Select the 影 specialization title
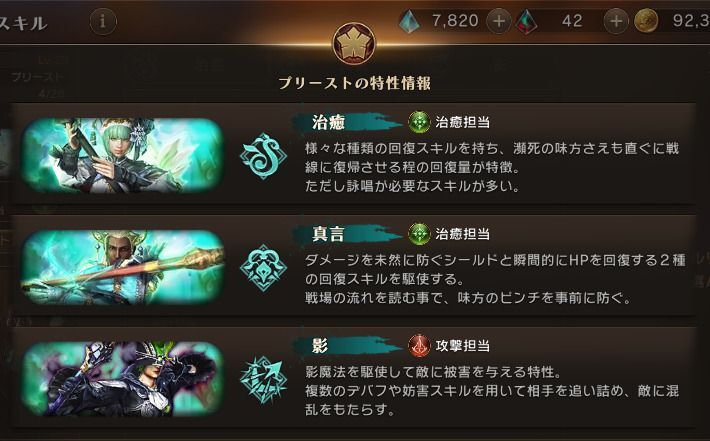The height and width of the screenshot is (441, 710). (x=320, y=346)
